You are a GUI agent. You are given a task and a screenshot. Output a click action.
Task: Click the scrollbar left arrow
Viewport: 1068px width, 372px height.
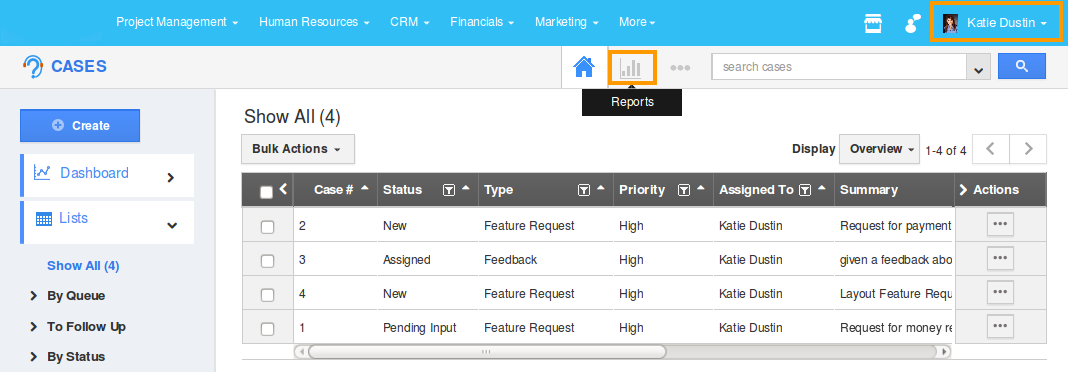coord(300,352)
